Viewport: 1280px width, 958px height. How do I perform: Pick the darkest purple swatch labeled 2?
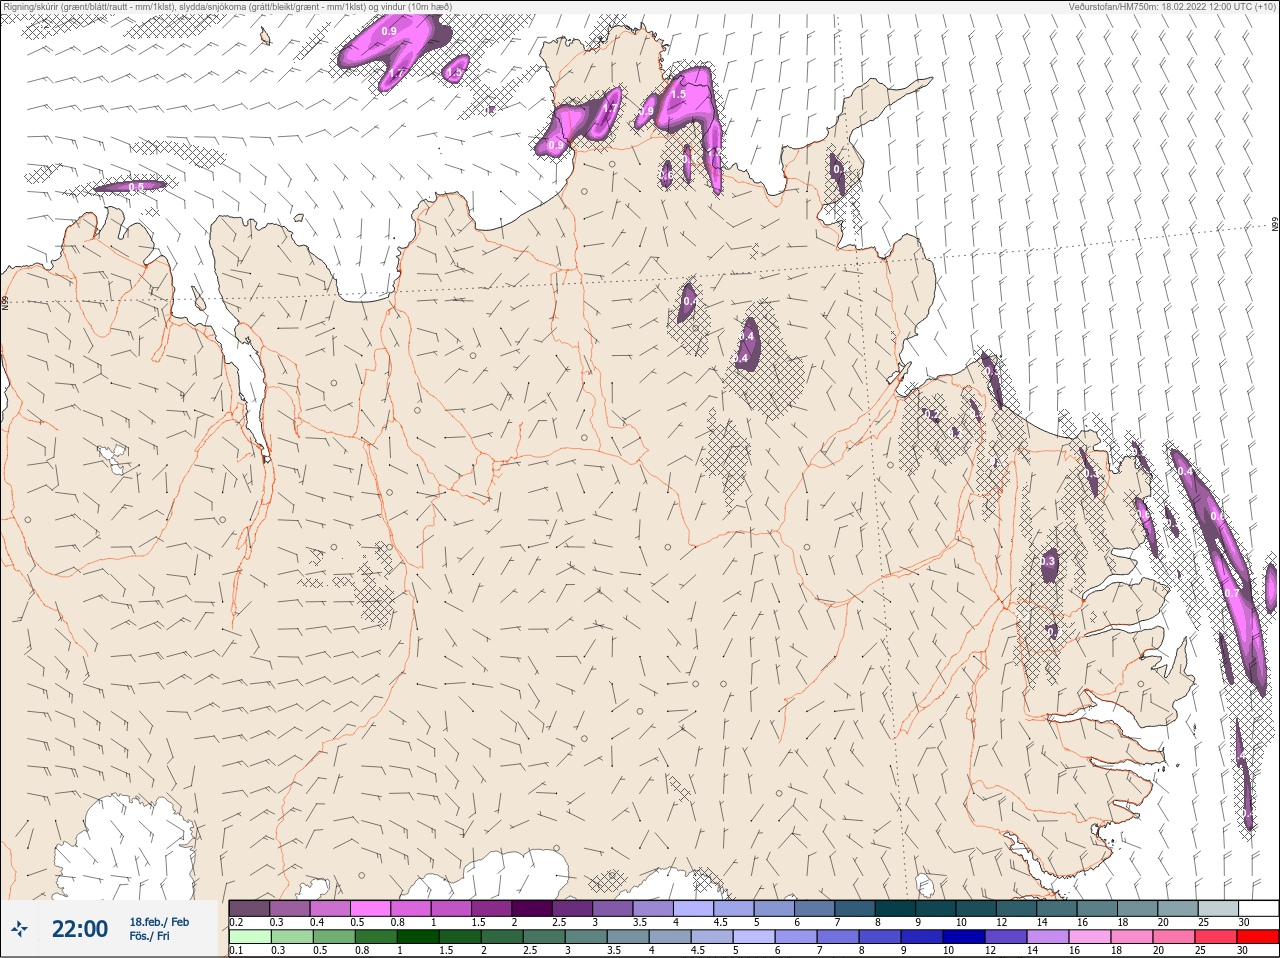(x=532, y=907)
